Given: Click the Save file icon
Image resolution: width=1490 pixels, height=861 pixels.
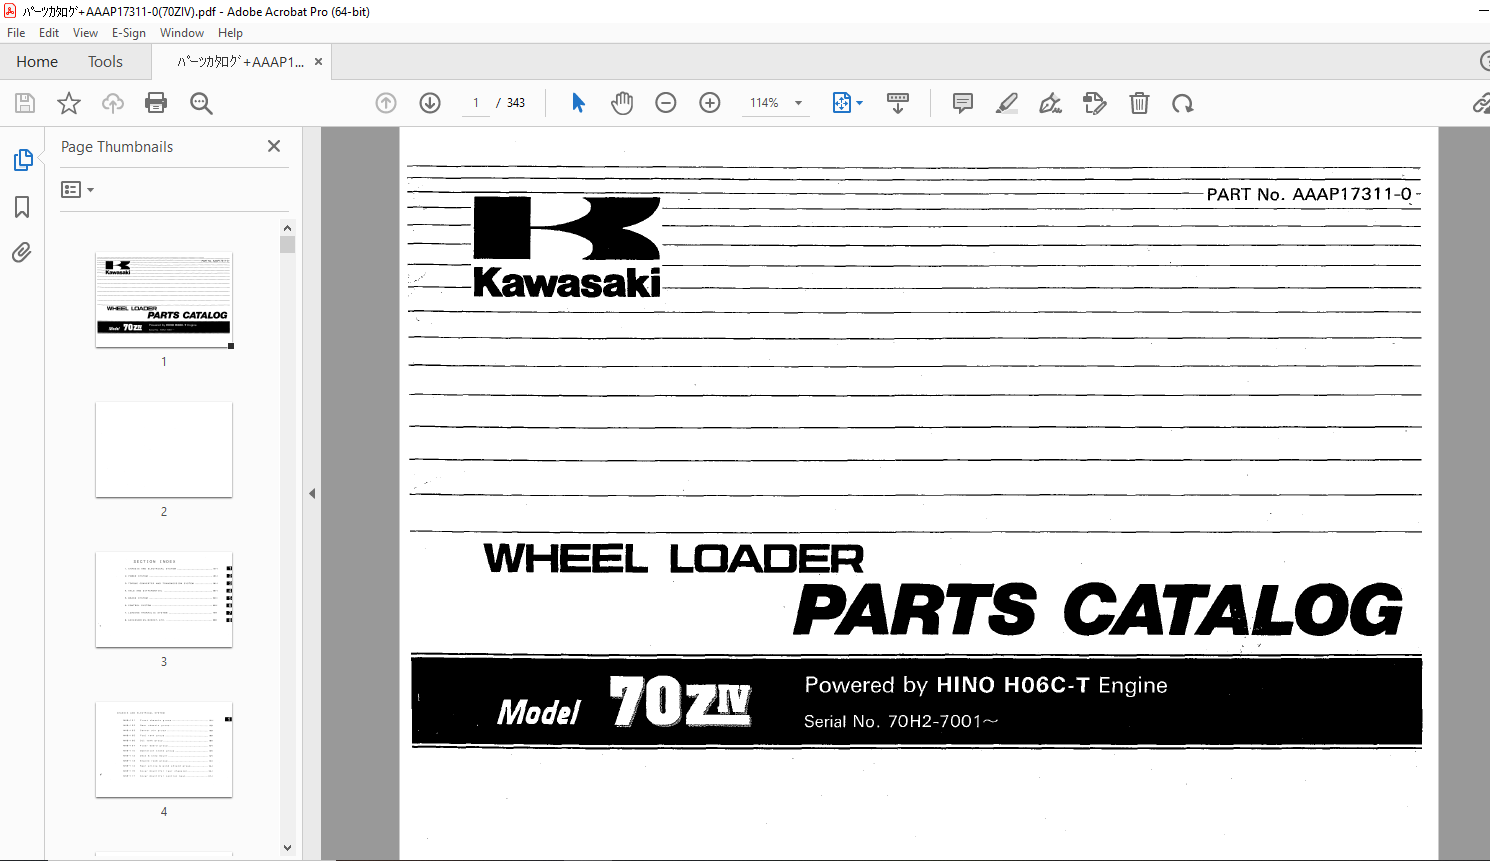Looking at the screenshot, I should pyautogui.click(x=25, y=103).
